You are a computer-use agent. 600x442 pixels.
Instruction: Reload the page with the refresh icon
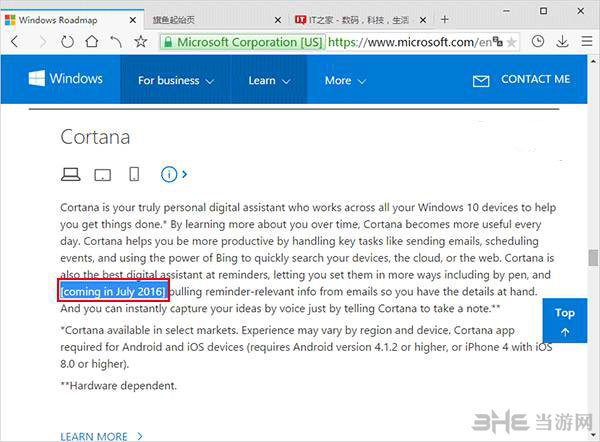[67, 41]
